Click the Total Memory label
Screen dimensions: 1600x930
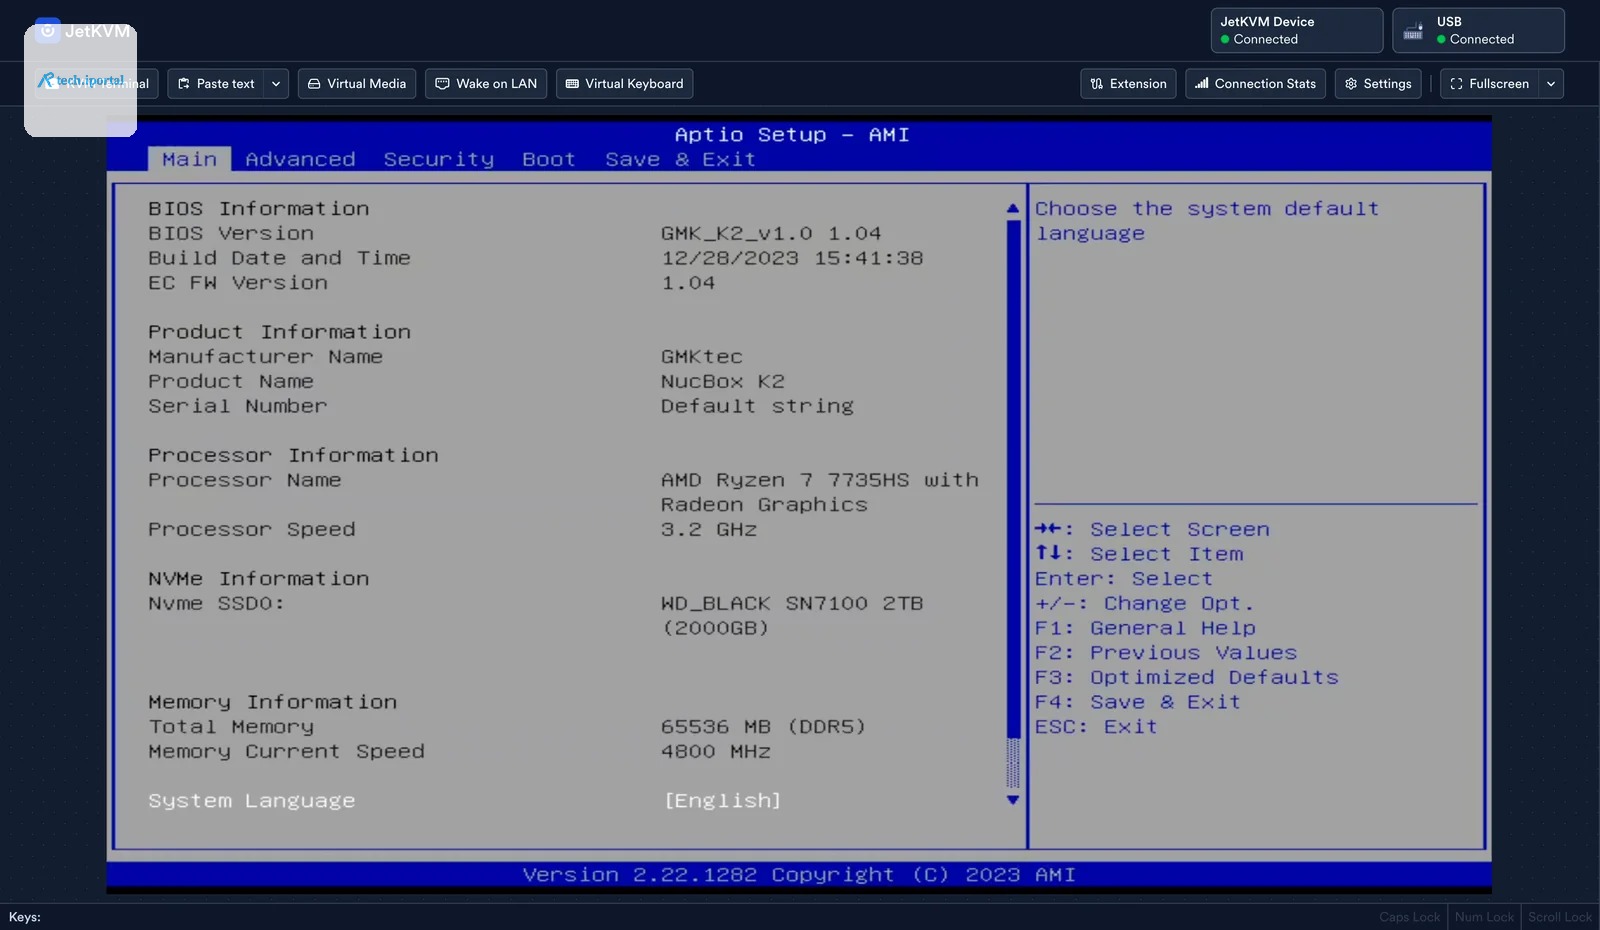[231, 727]
